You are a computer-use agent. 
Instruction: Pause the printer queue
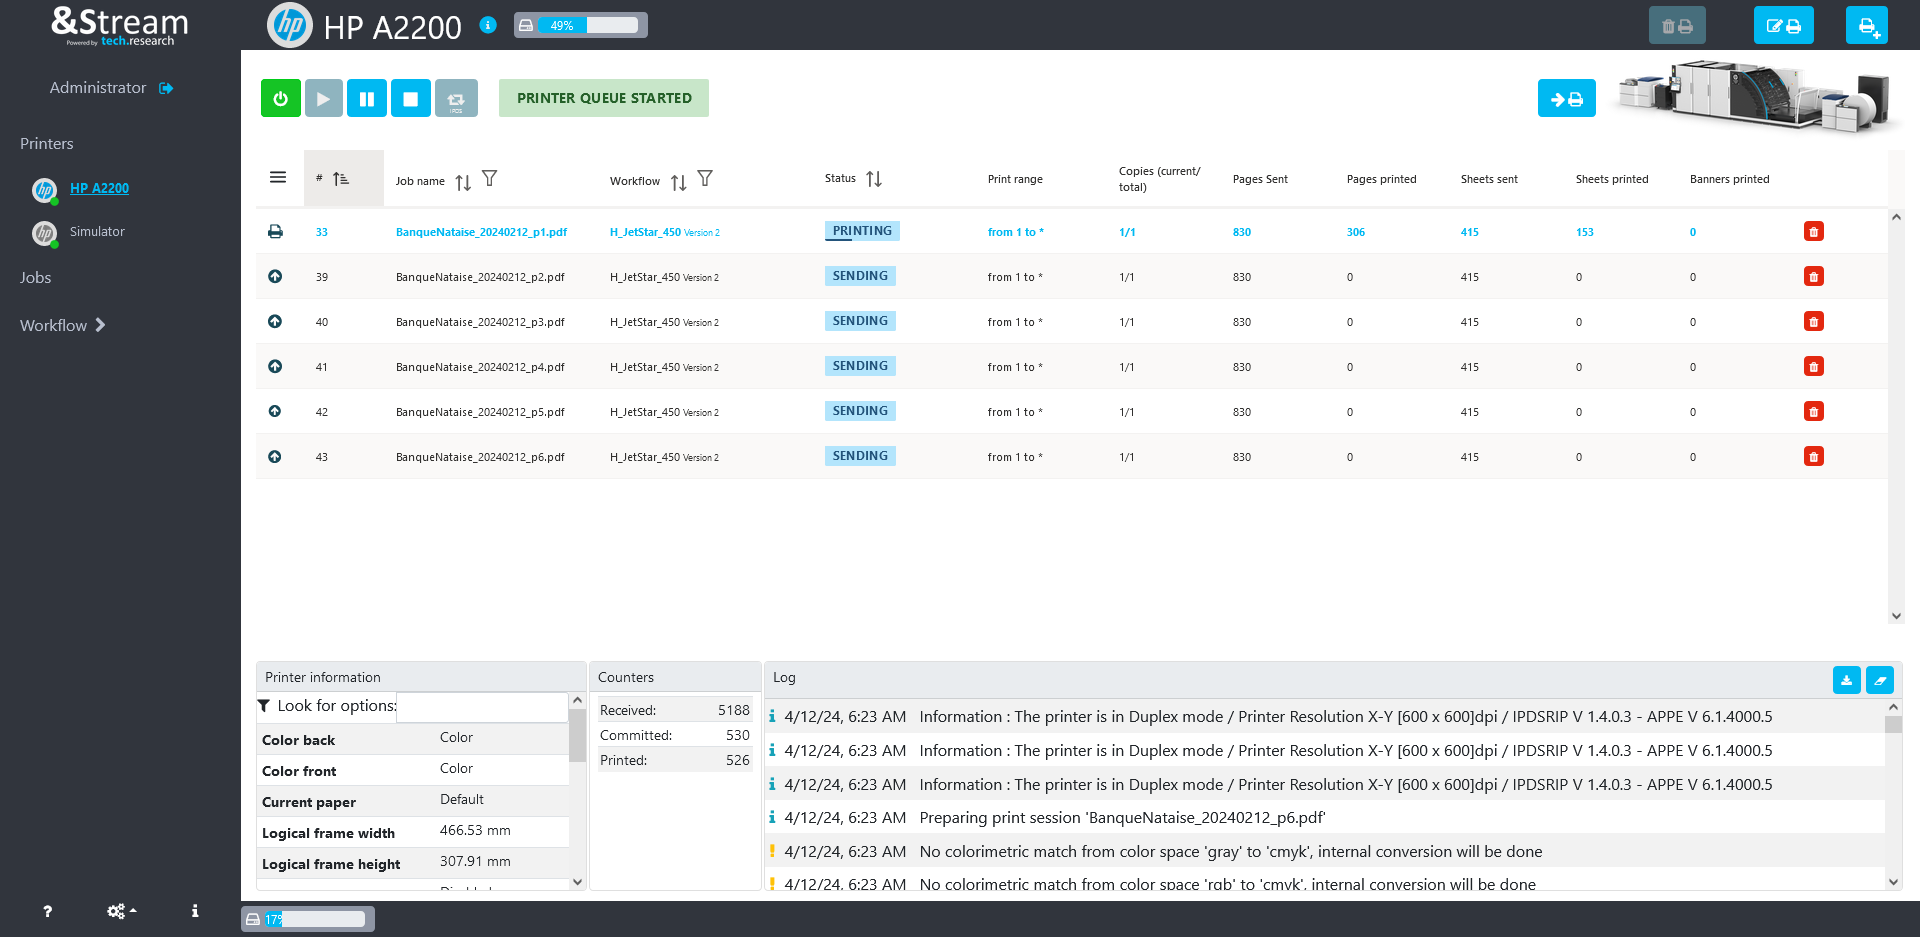click(366, 99)
